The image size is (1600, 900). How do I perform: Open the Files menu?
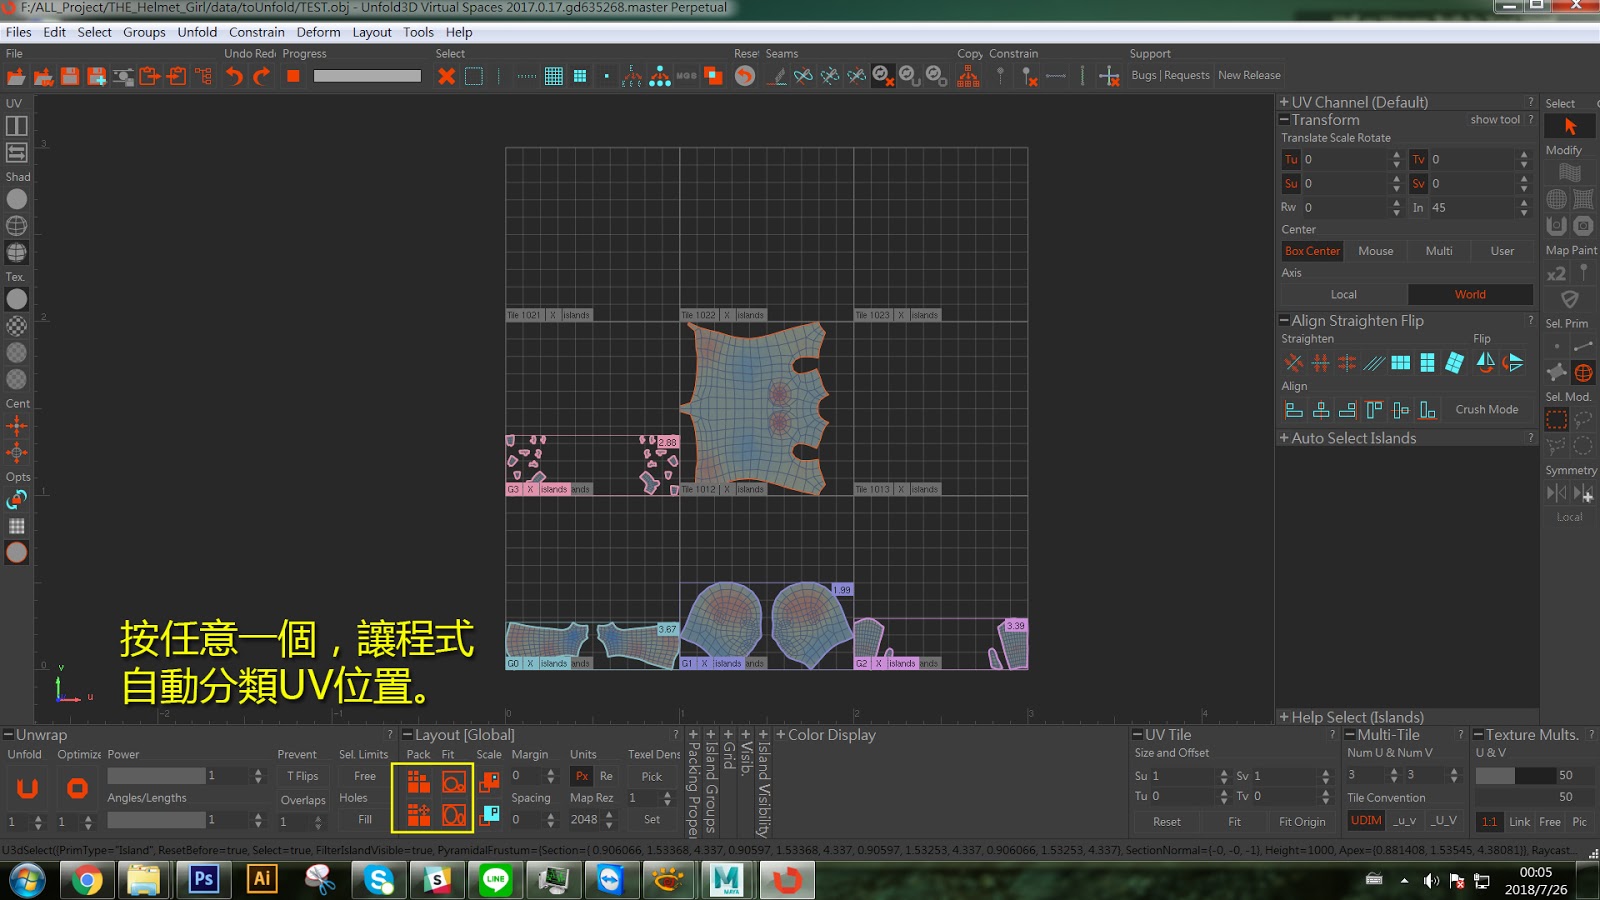point(19,32)
